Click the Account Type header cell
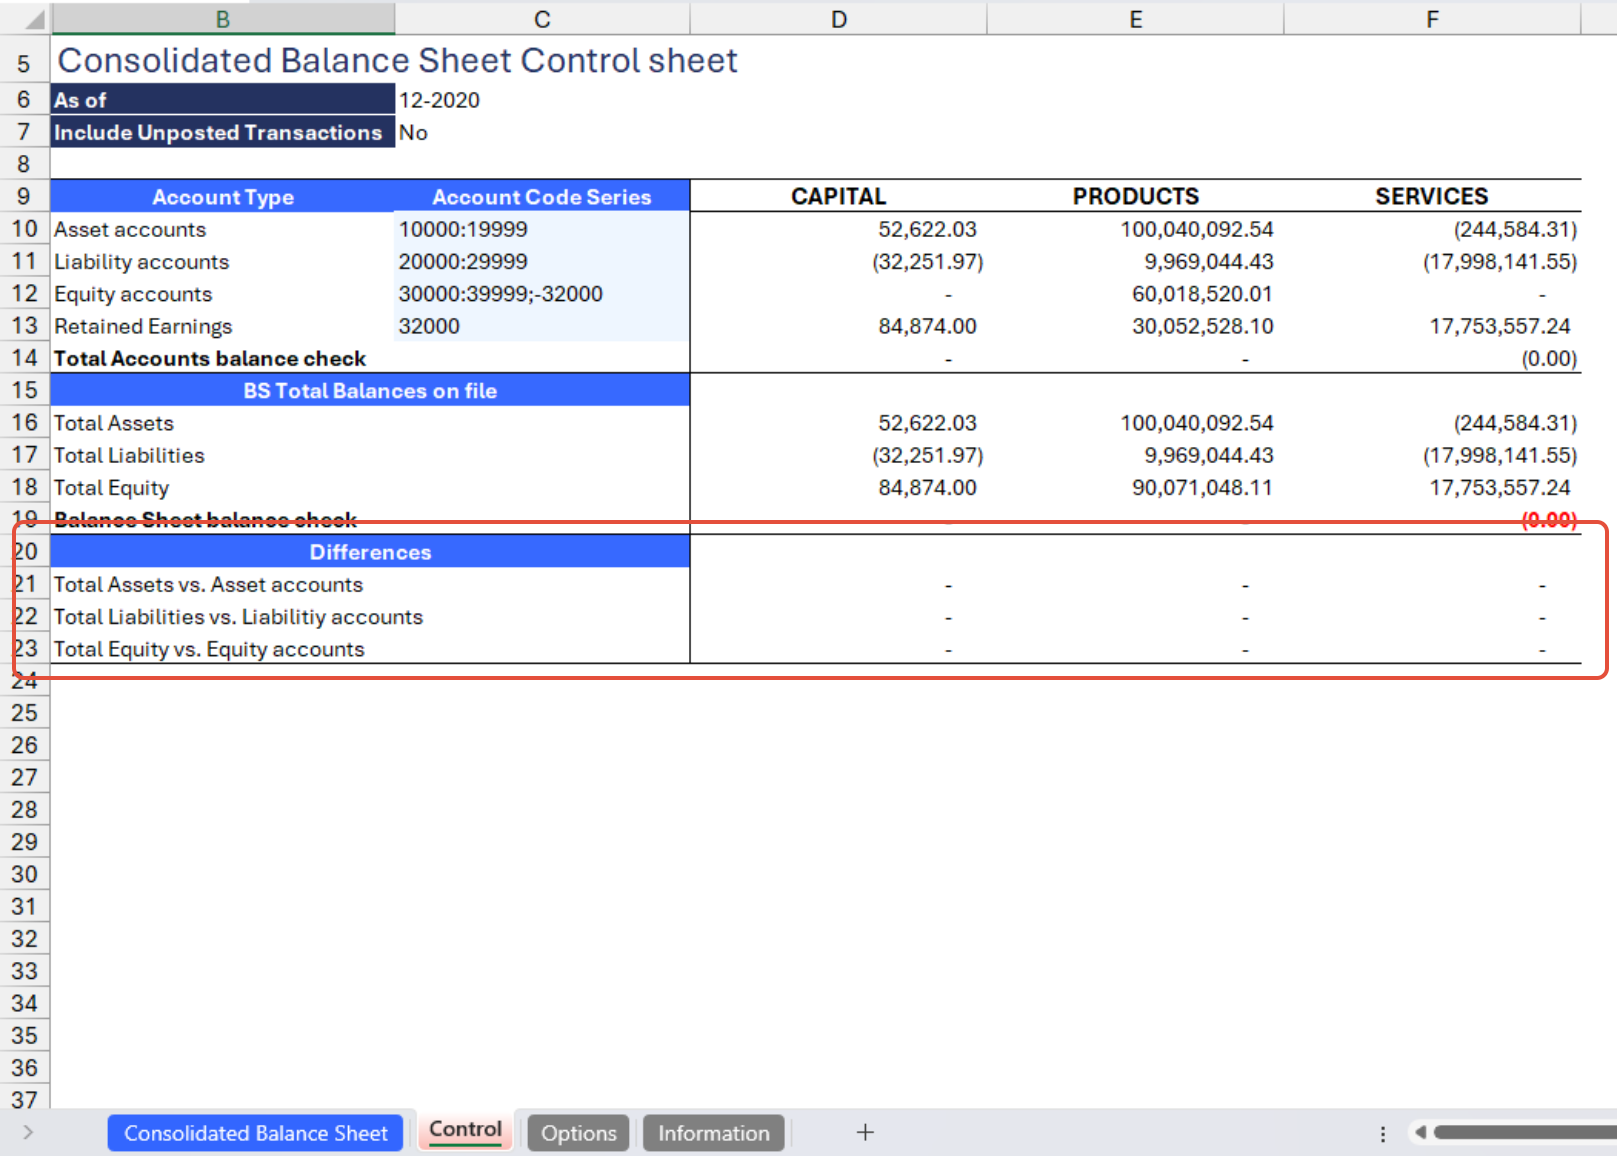The width and height of the screenshot is (1617, 1156). 223,197
